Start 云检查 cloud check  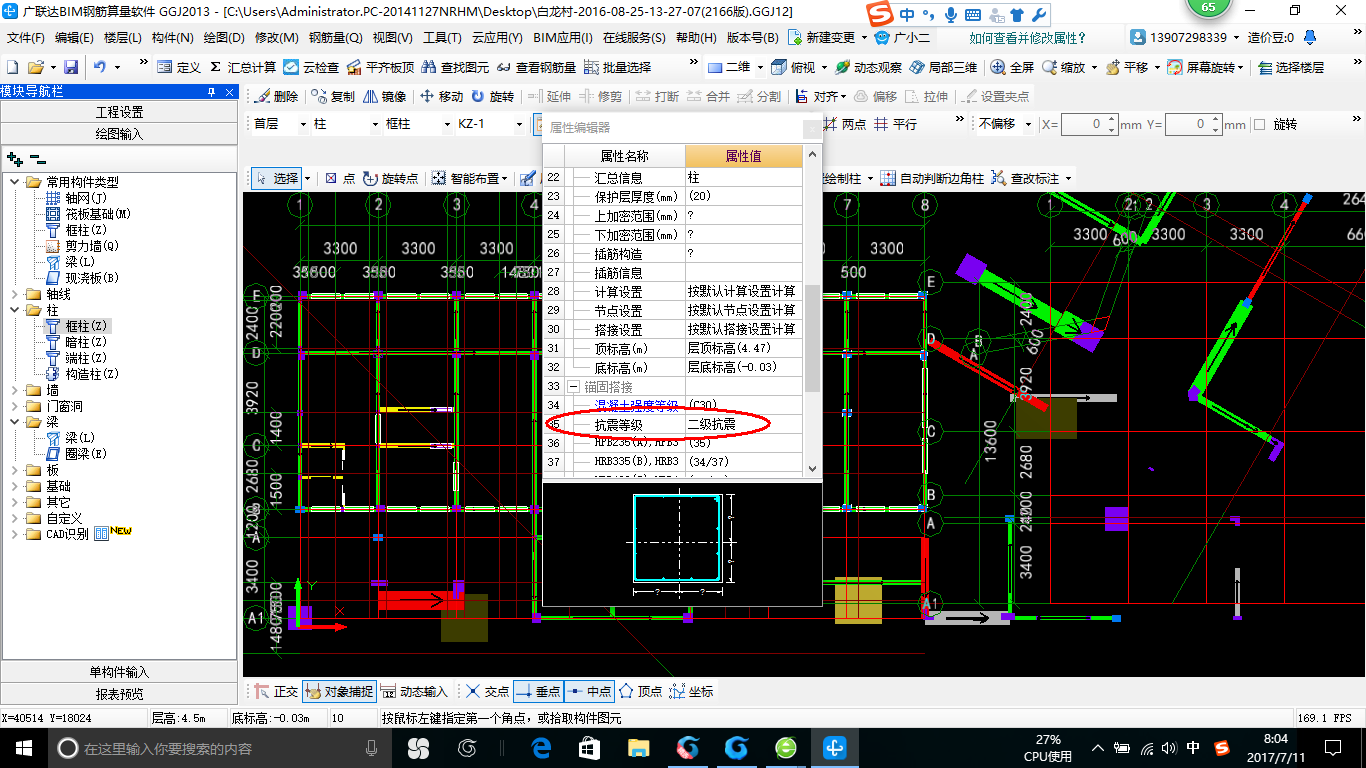pos(311,67)
